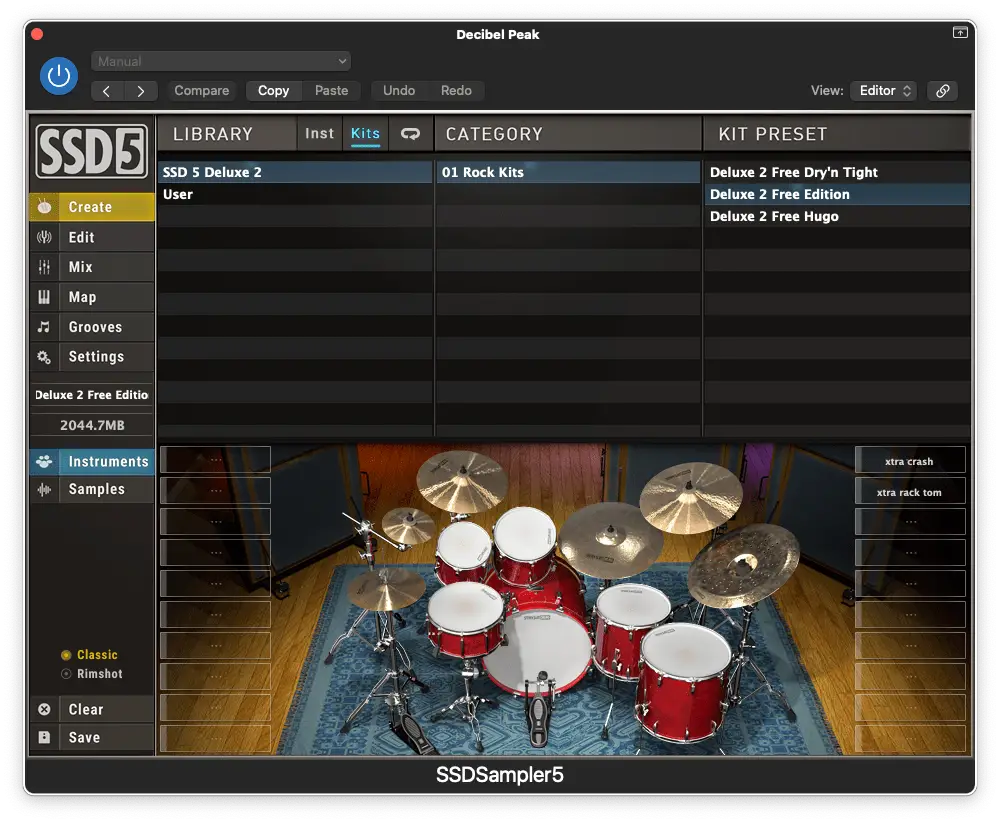Click the hi-hat cymbals in the kit
Screen dimensions: 1000x823
click(x=386, y=588)
